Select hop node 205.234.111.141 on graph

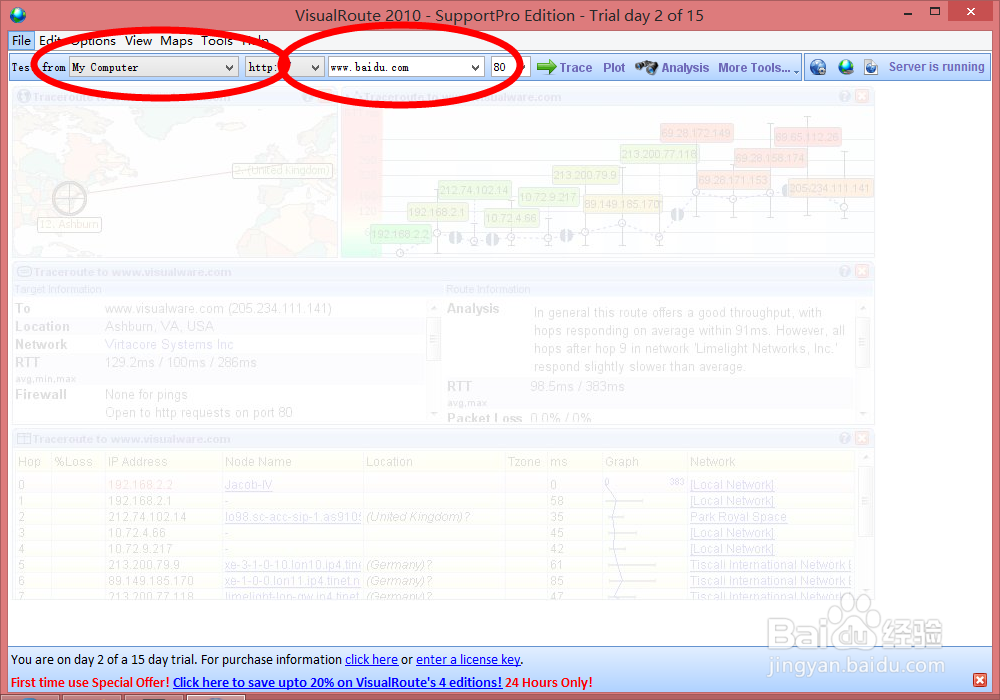pyautogui.click(x=830, y=188)
